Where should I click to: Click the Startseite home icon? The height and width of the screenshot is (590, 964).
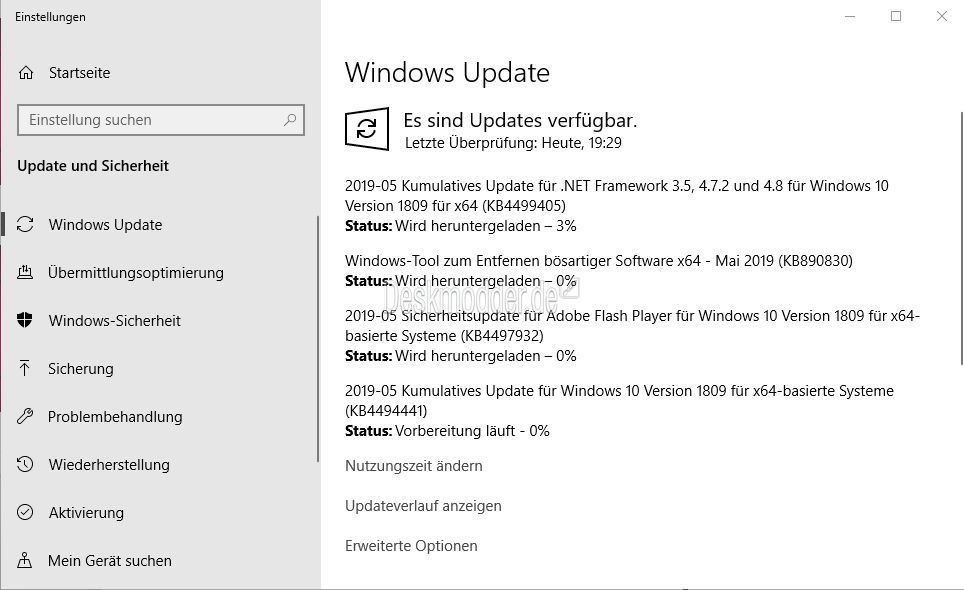click(x=26, y=73)
